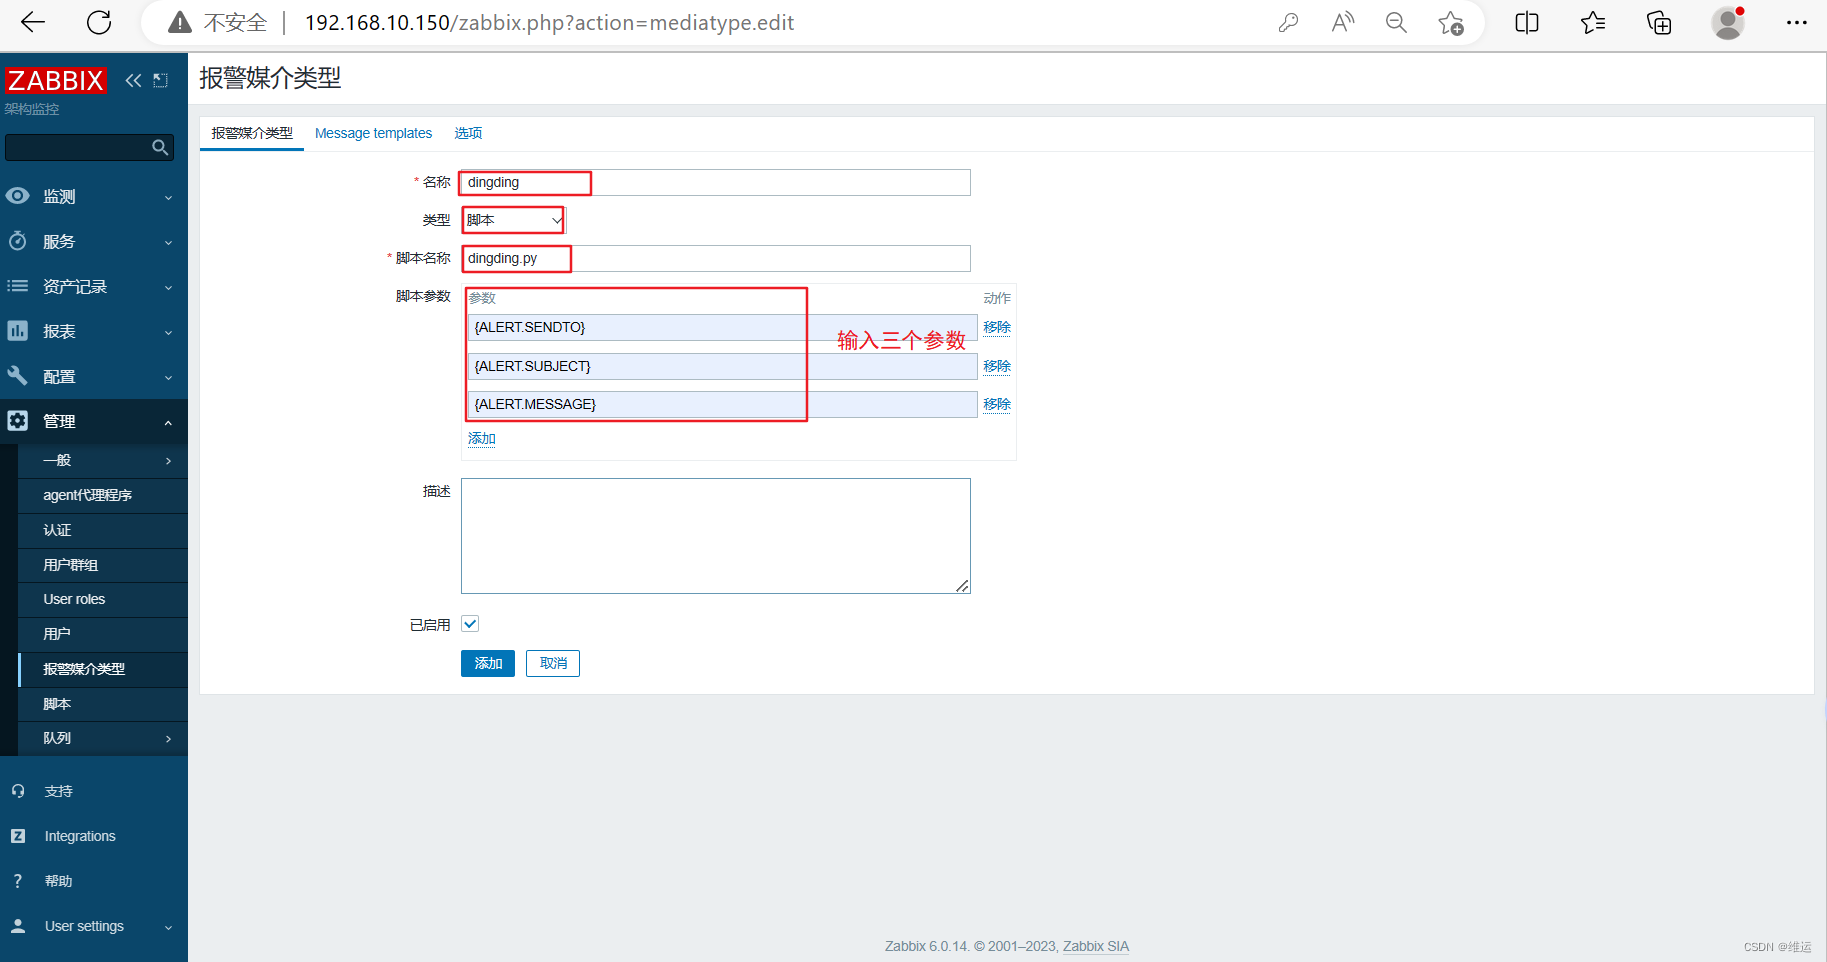Switch to the 报警媒介类型 tab
Image resolution: width=1827 pixels, height=962 pixels.
point(252,133)
